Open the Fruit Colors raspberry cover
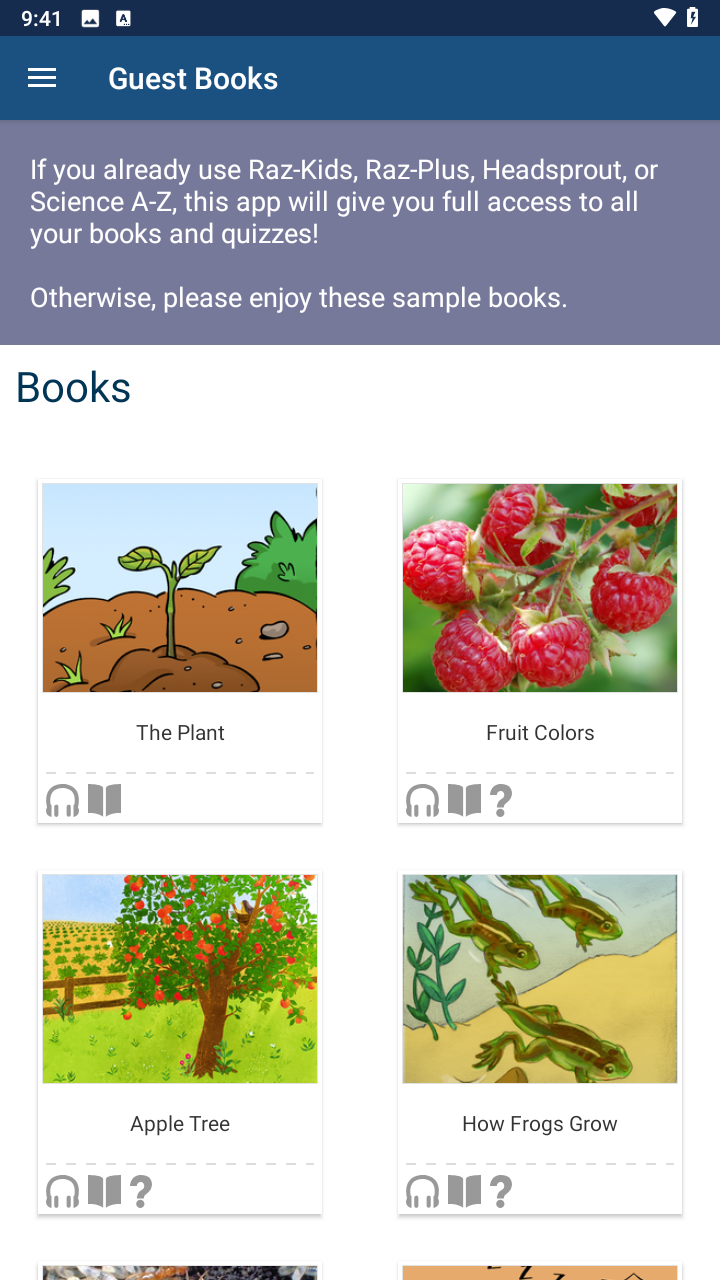The width and height of the screenshot is (720, 1280). tap(540, 588)
